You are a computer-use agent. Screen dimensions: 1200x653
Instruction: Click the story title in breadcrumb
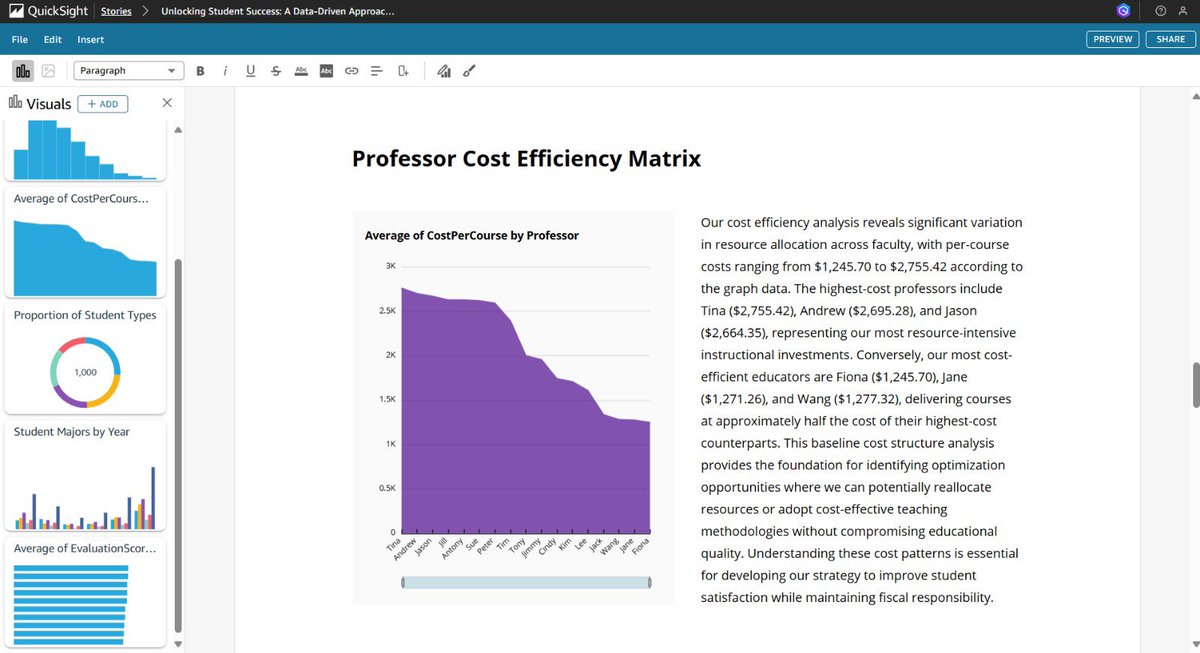pyautogui.click(x=277, y=11)
